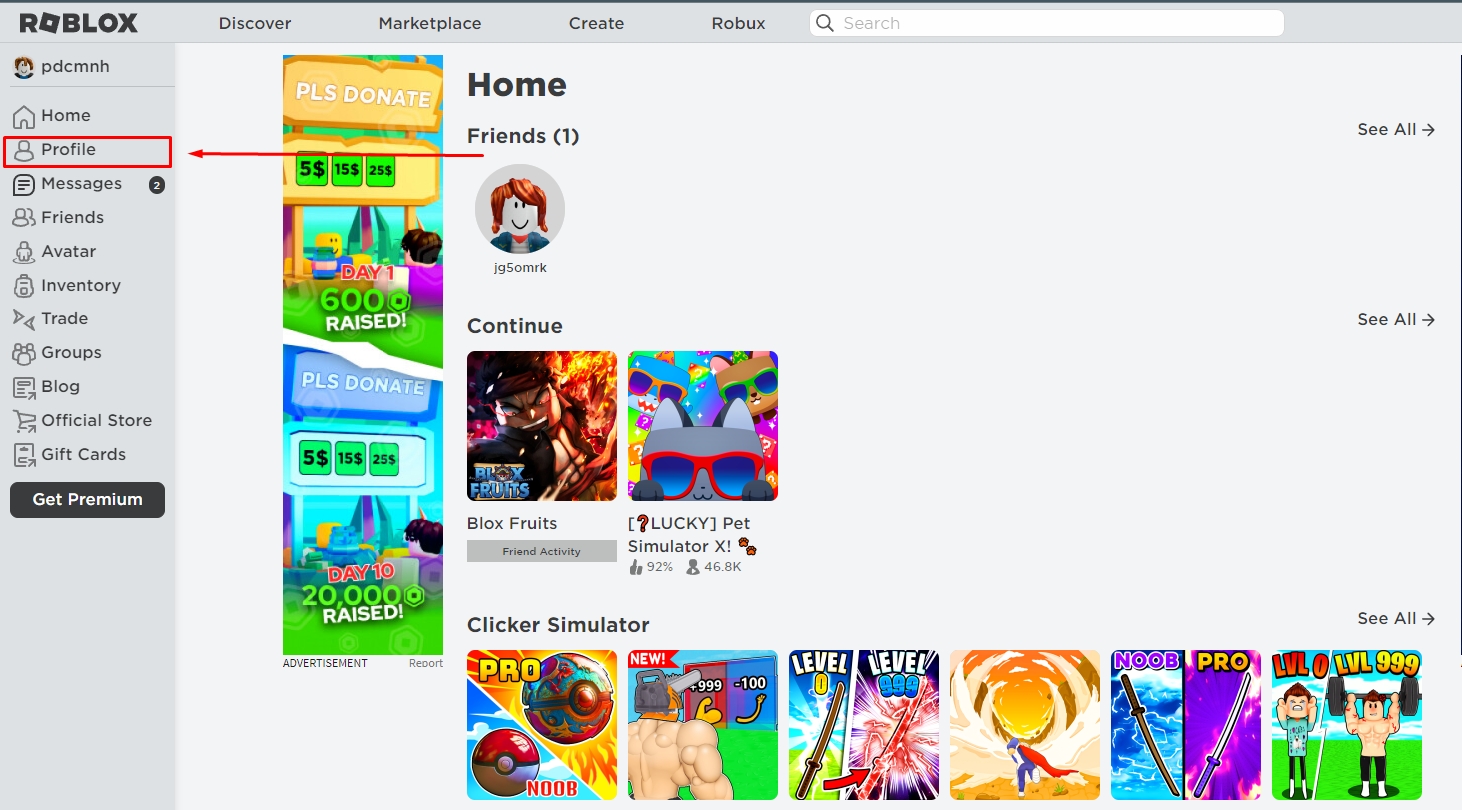This screenshot has width=1462, height=810.
Task: Click the Get Premium button
Action: point(87,500)
